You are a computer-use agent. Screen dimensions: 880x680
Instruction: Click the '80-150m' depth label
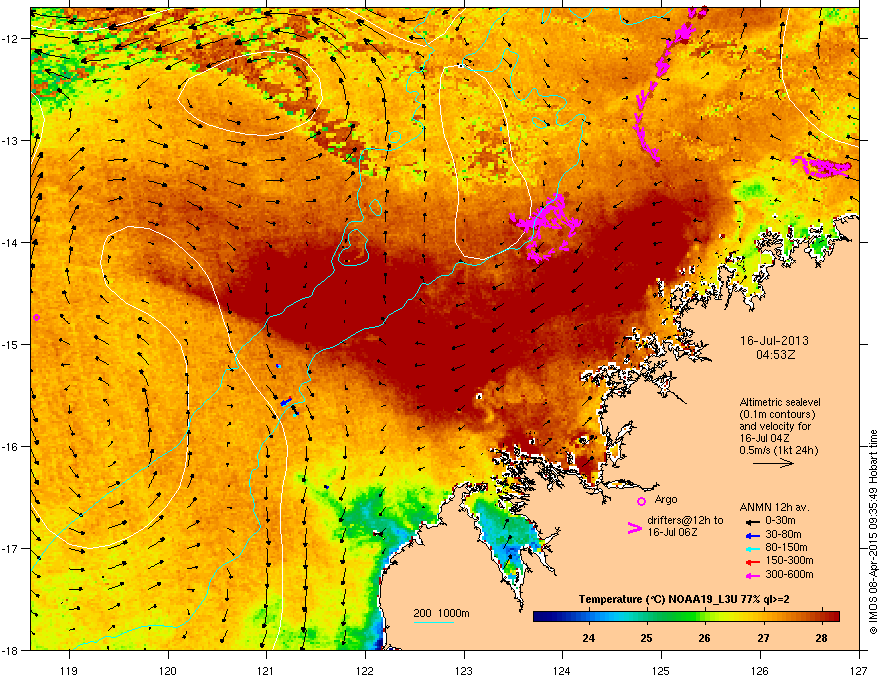pyautogui.click(x=786, y=548)
